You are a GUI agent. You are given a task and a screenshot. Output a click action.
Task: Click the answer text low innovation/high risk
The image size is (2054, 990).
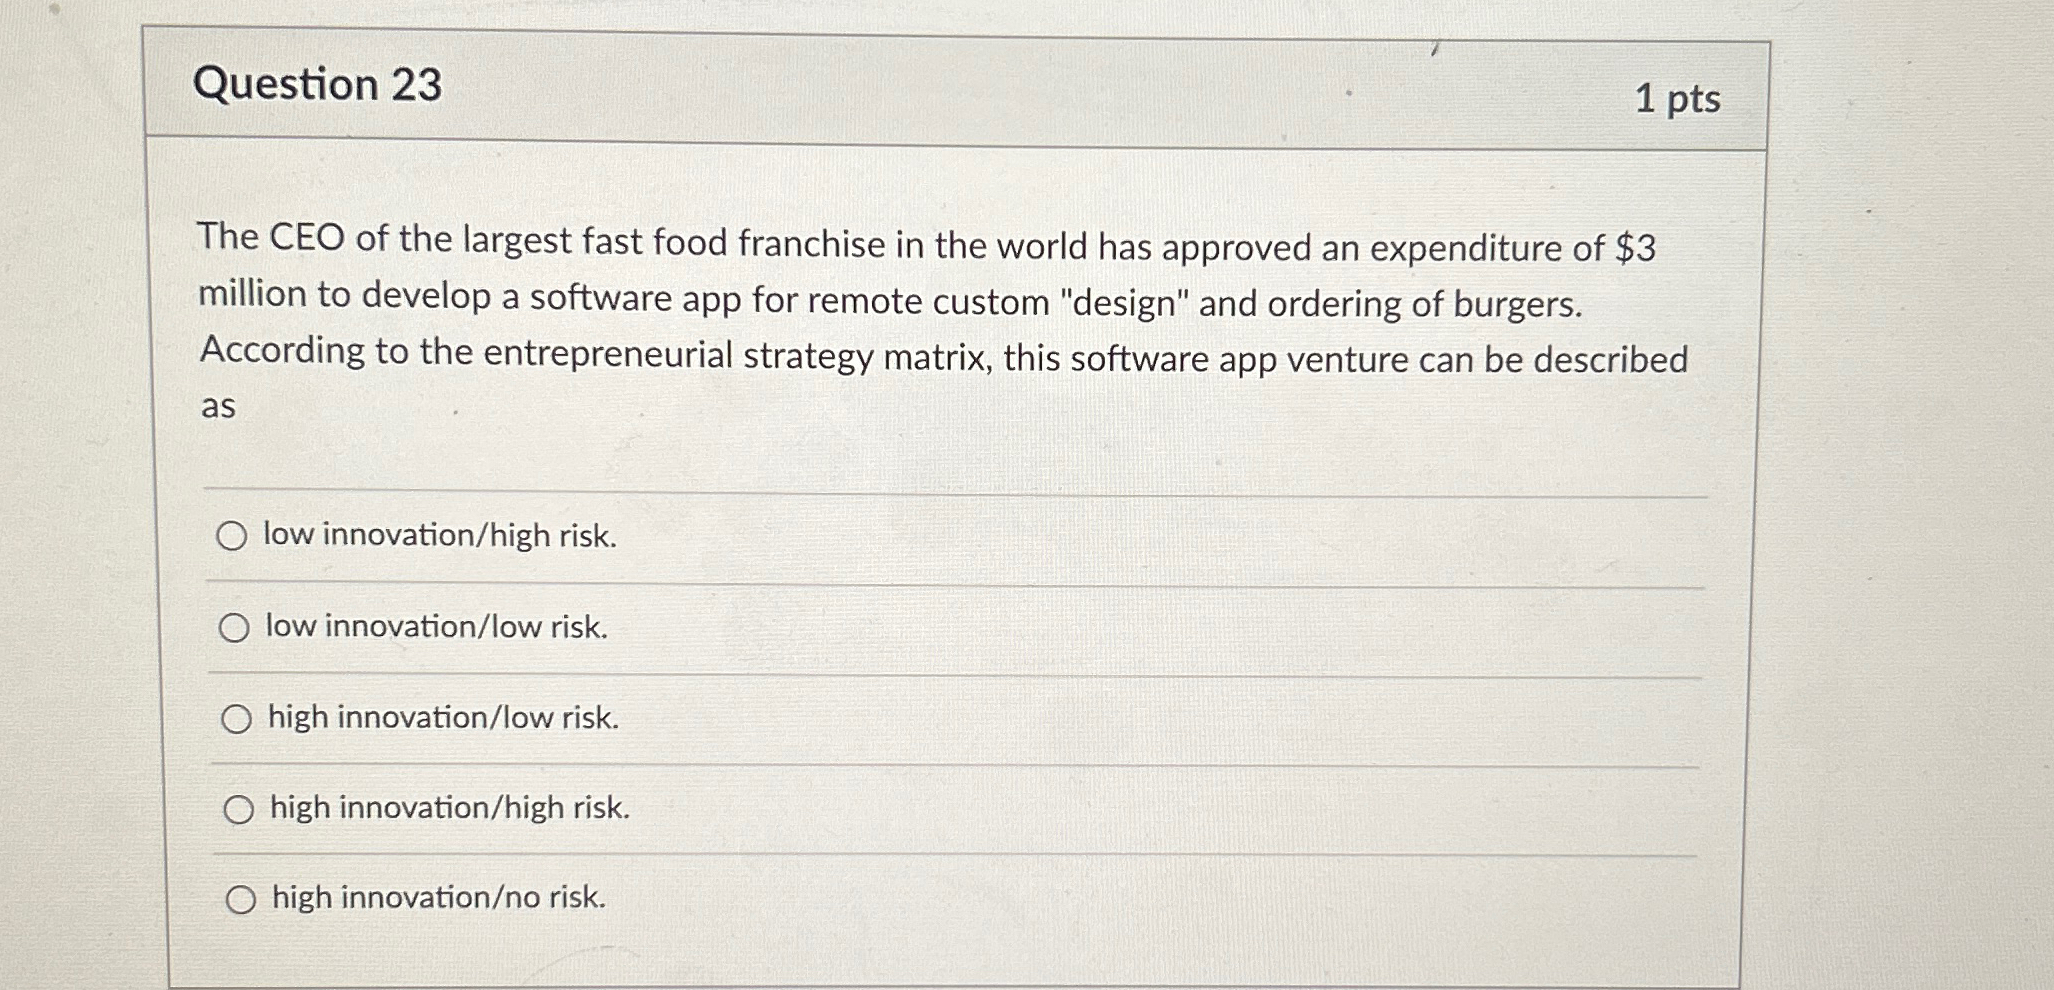pos(440,537)
